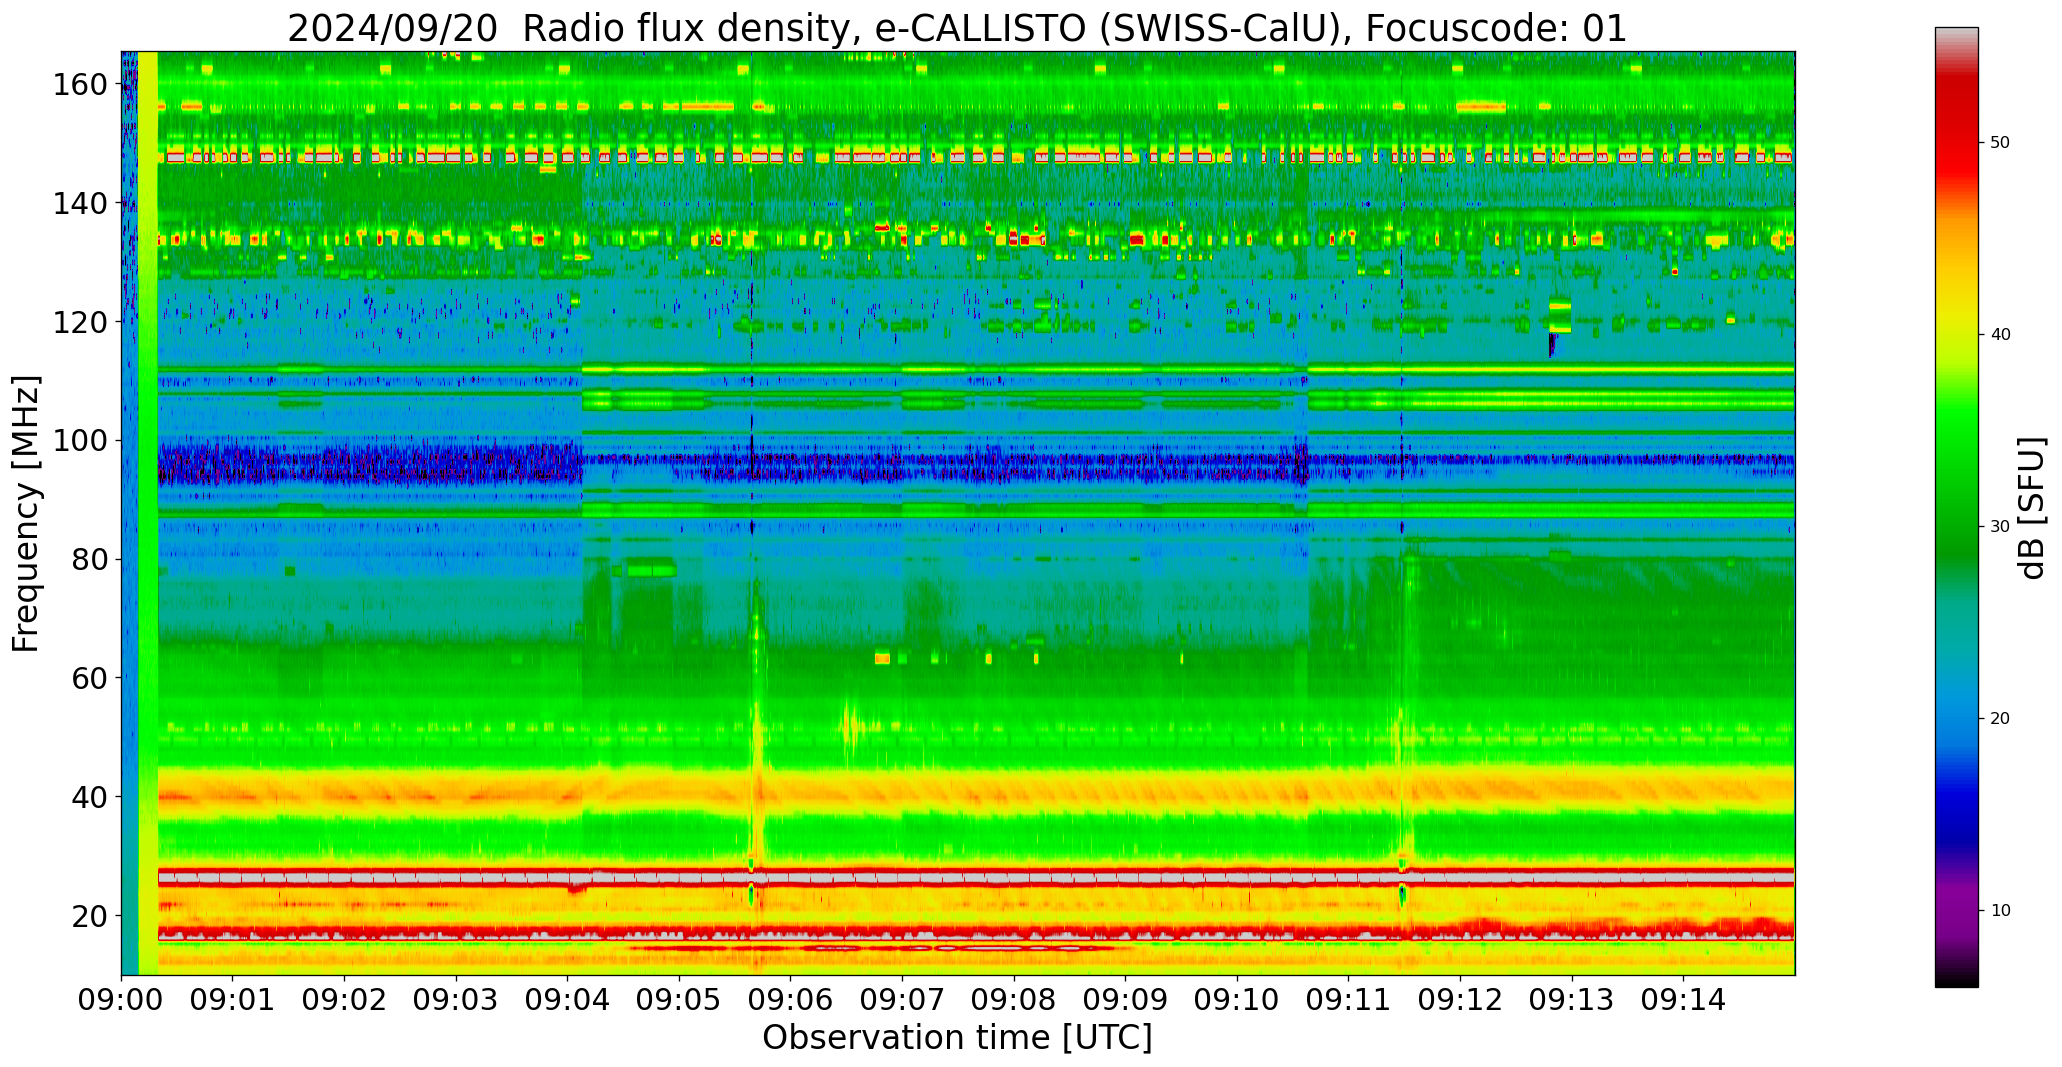This screenshot has width=2062, height=1067.
Task: Click the 'dB [SFU]' colorbar label
Action: click(2032, 508)
